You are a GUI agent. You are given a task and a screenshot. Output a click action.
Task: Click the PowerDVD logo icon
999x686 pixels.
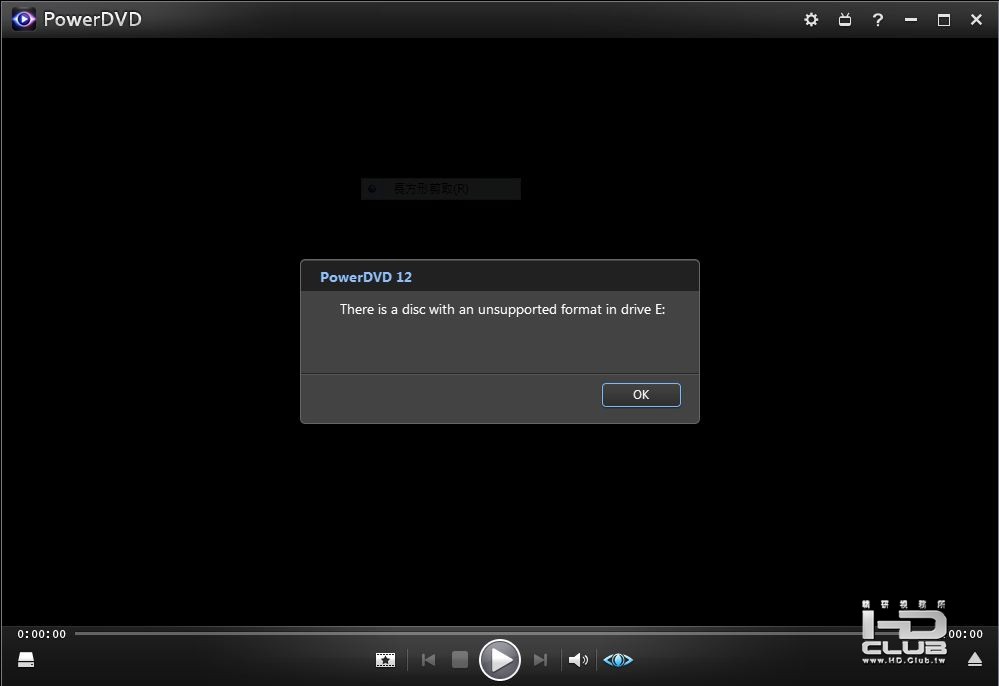(24, 19)
